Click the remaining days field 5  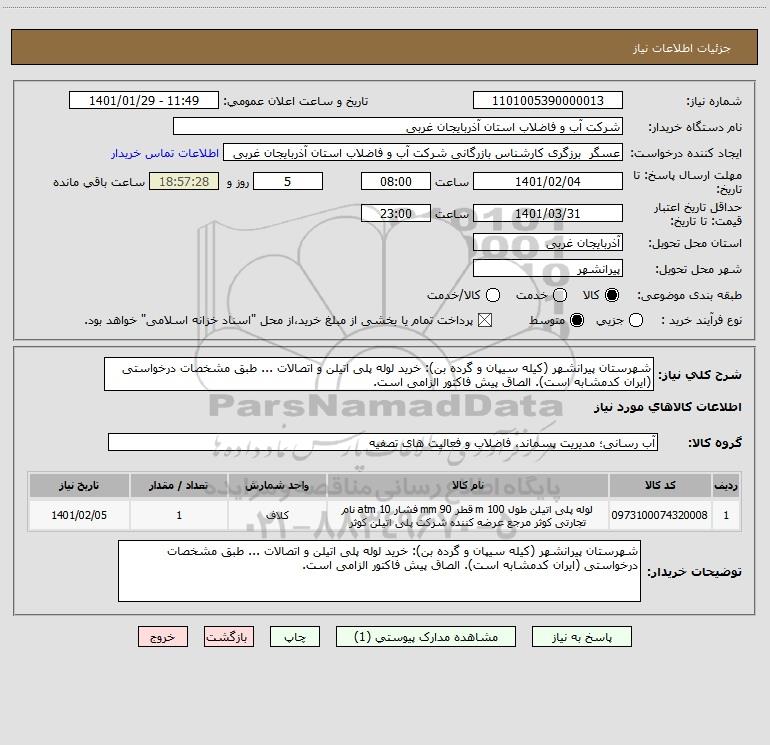288,181
